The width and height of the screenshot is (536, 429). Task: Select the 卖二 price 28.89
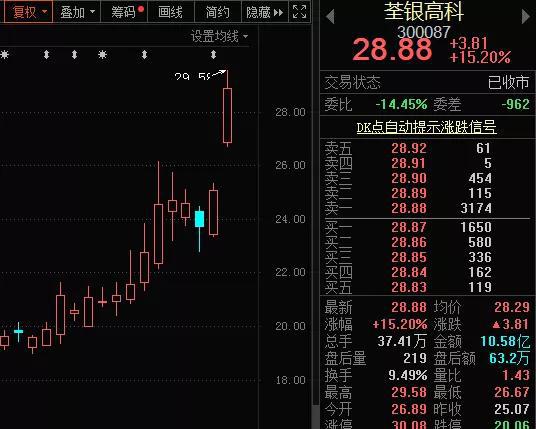(409, 193)
